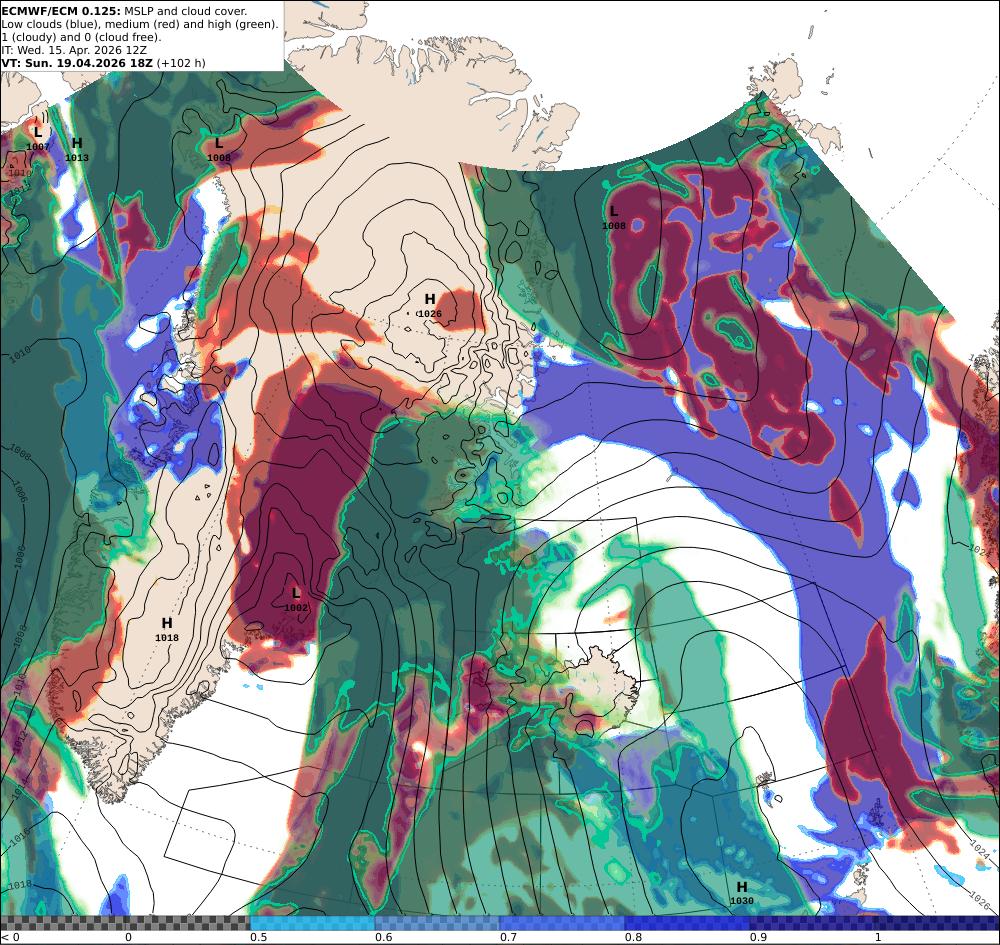The width and height of the screenshot is (1000, 945).
Task: Click the 1030 pressure value under the H
Action: point(742,901)
